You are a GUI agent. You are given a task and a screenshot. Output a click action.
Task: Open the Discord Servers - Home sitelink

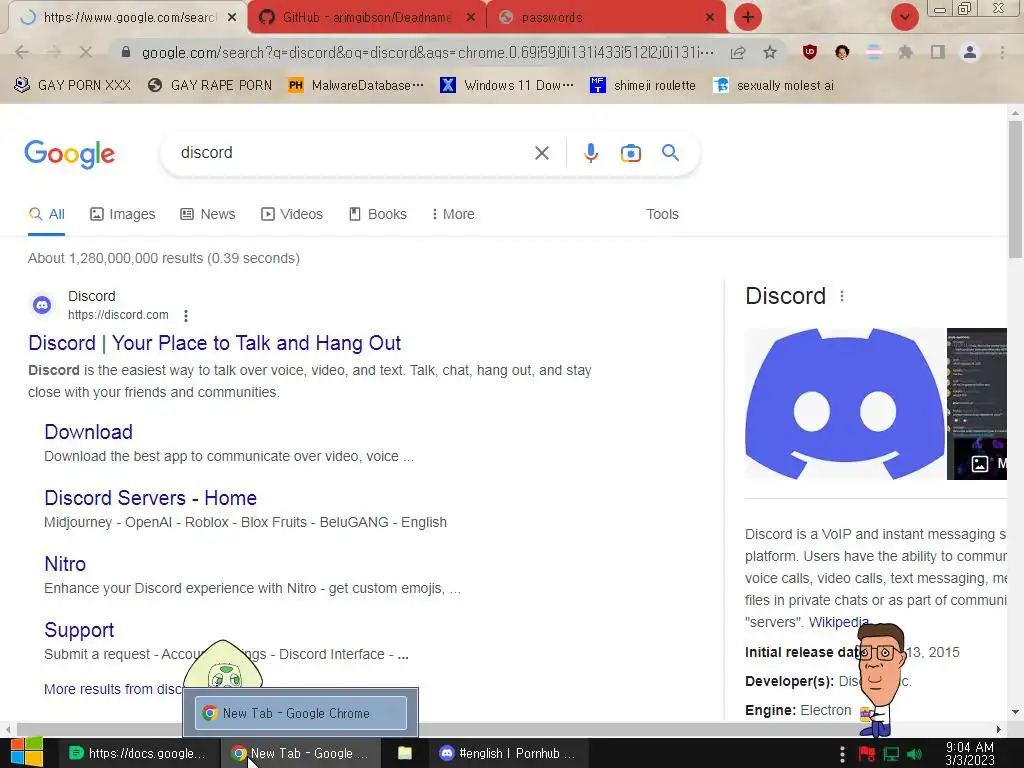tap(150, 498)
